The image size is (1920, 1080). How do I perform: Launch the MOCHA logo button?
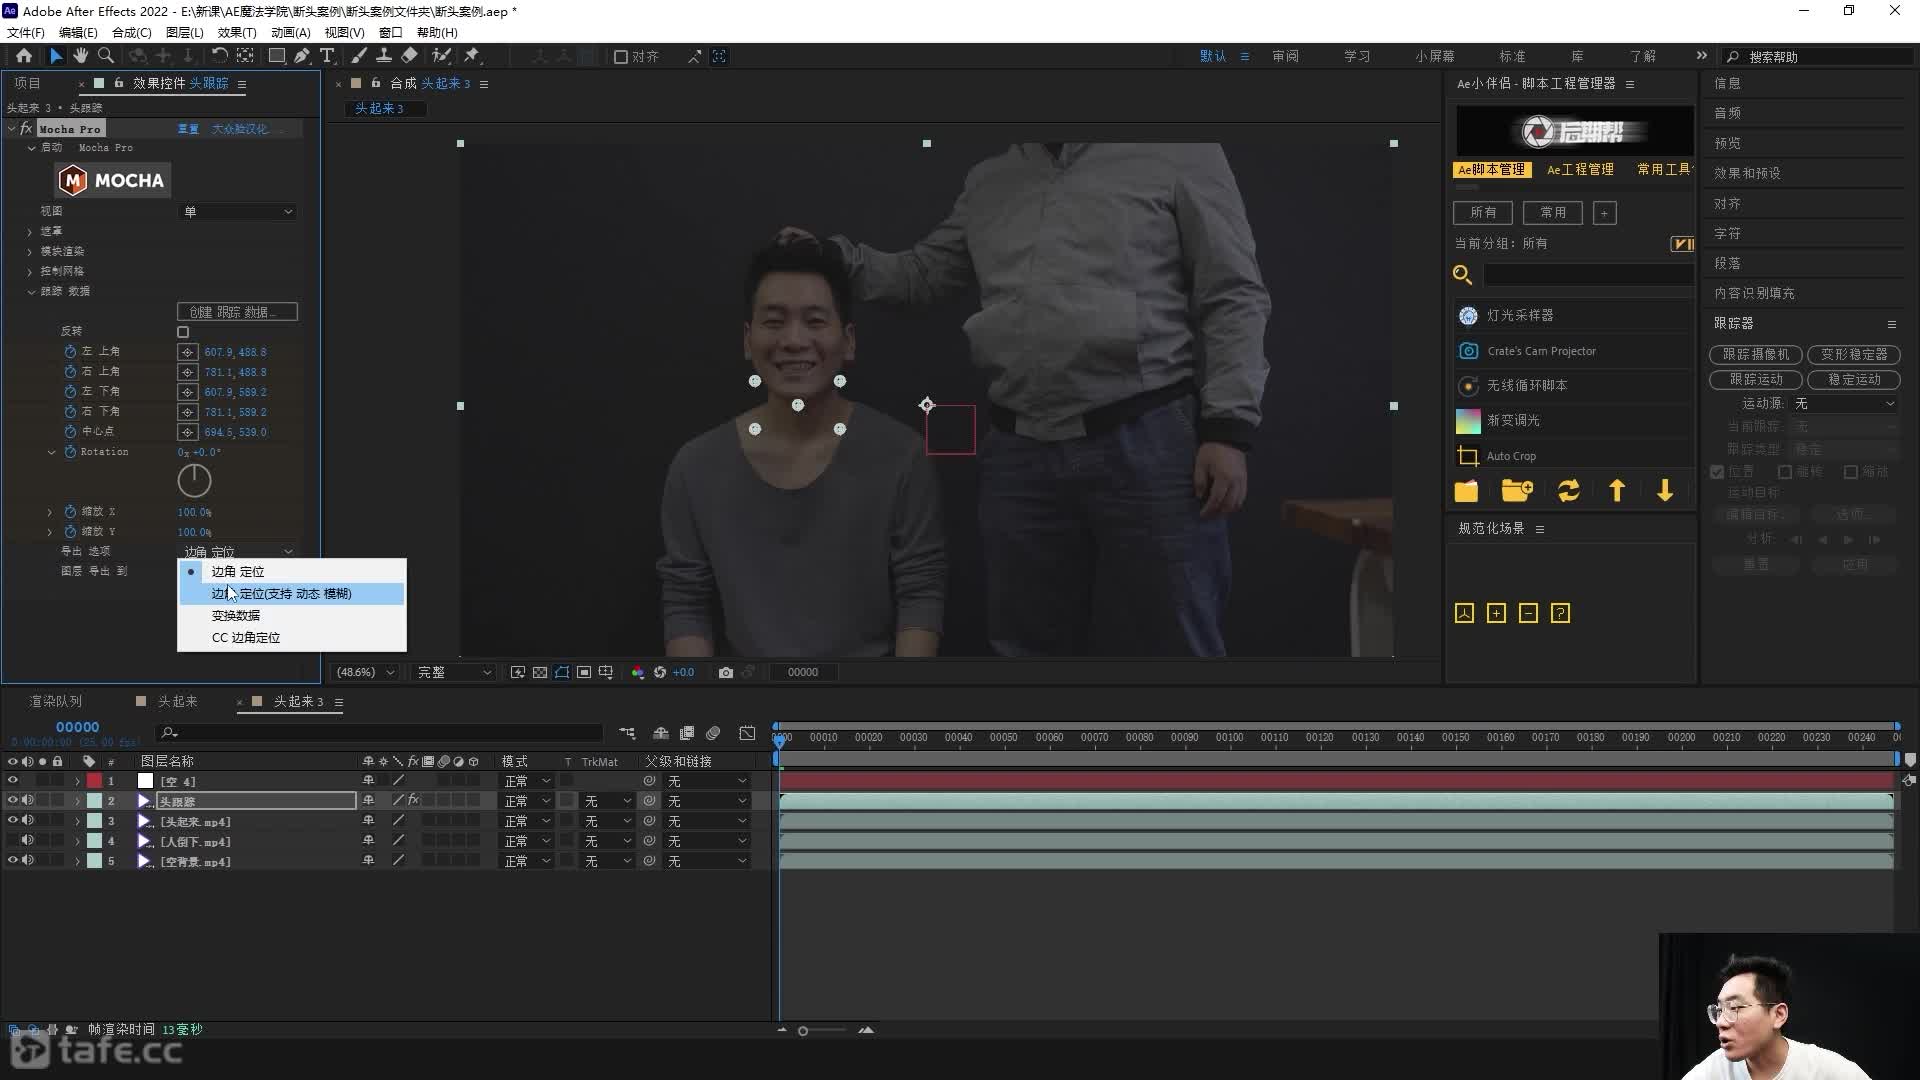112,181
